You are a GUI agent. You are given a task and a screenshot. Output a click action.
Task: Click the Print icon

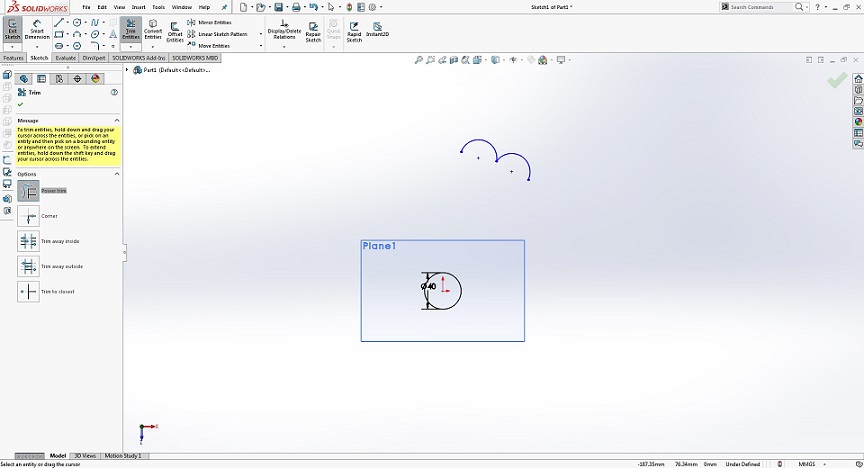tap(296, 7)
